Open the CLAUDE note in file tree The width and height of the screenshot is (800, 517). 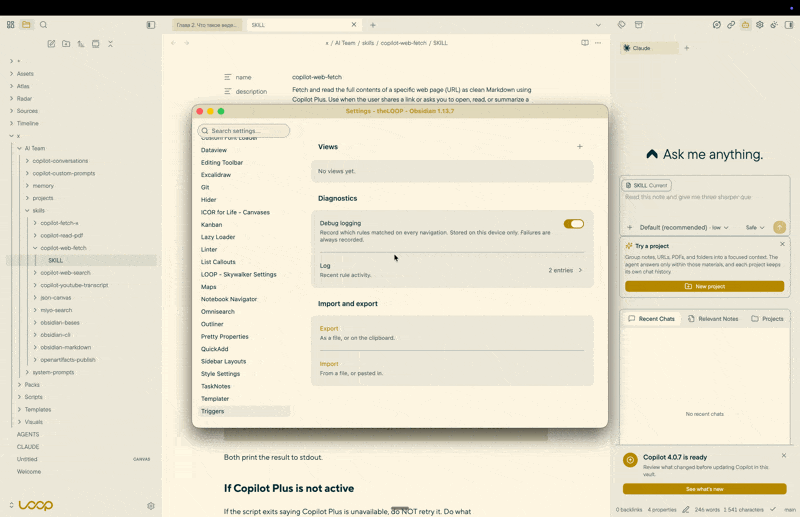tap(28, 447)
